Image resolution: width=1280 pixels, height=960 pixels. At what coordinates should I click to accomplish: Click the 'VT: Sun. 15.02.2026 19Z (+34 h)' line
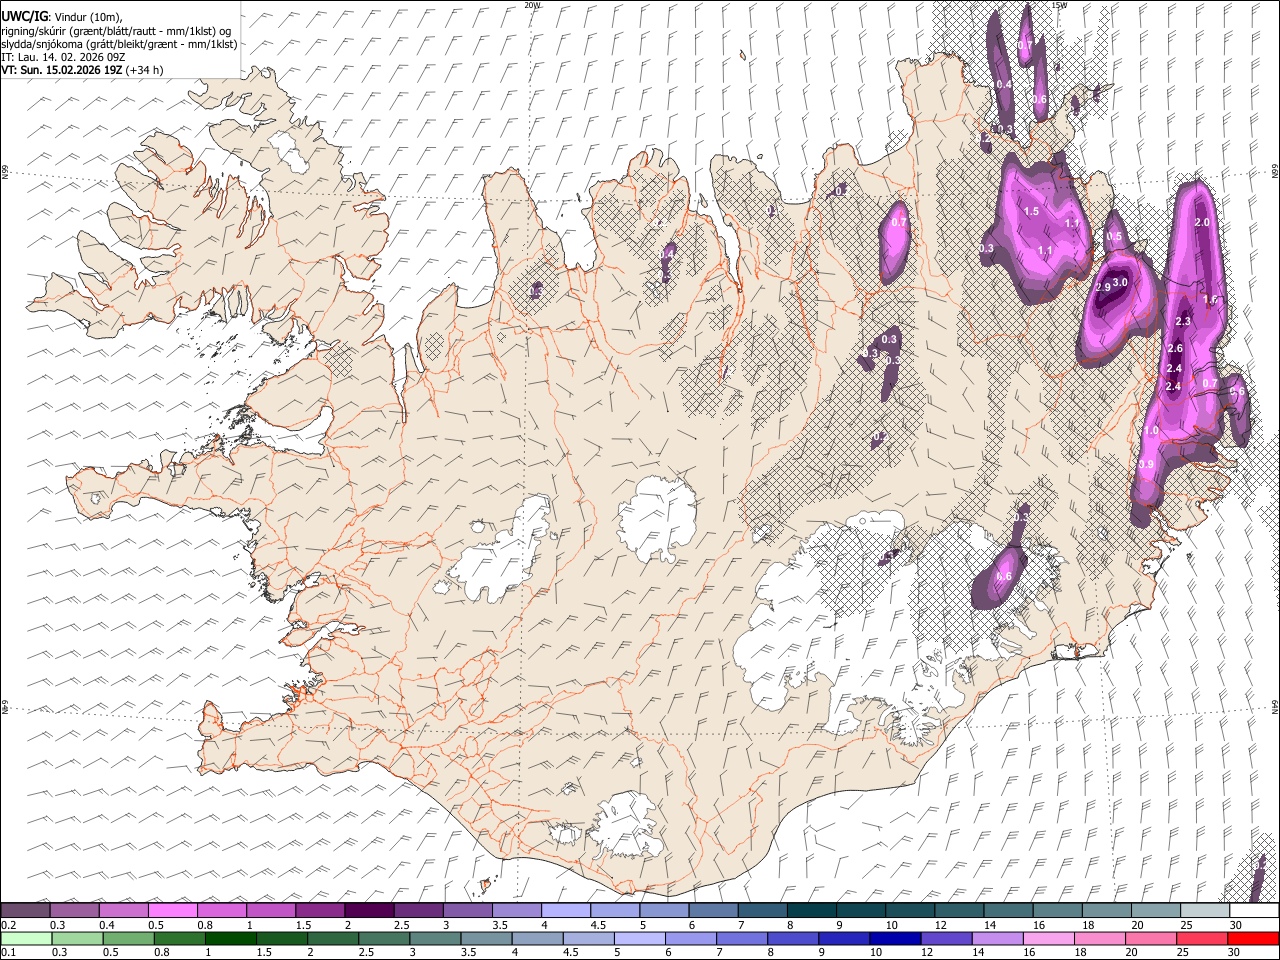[82, 70]
